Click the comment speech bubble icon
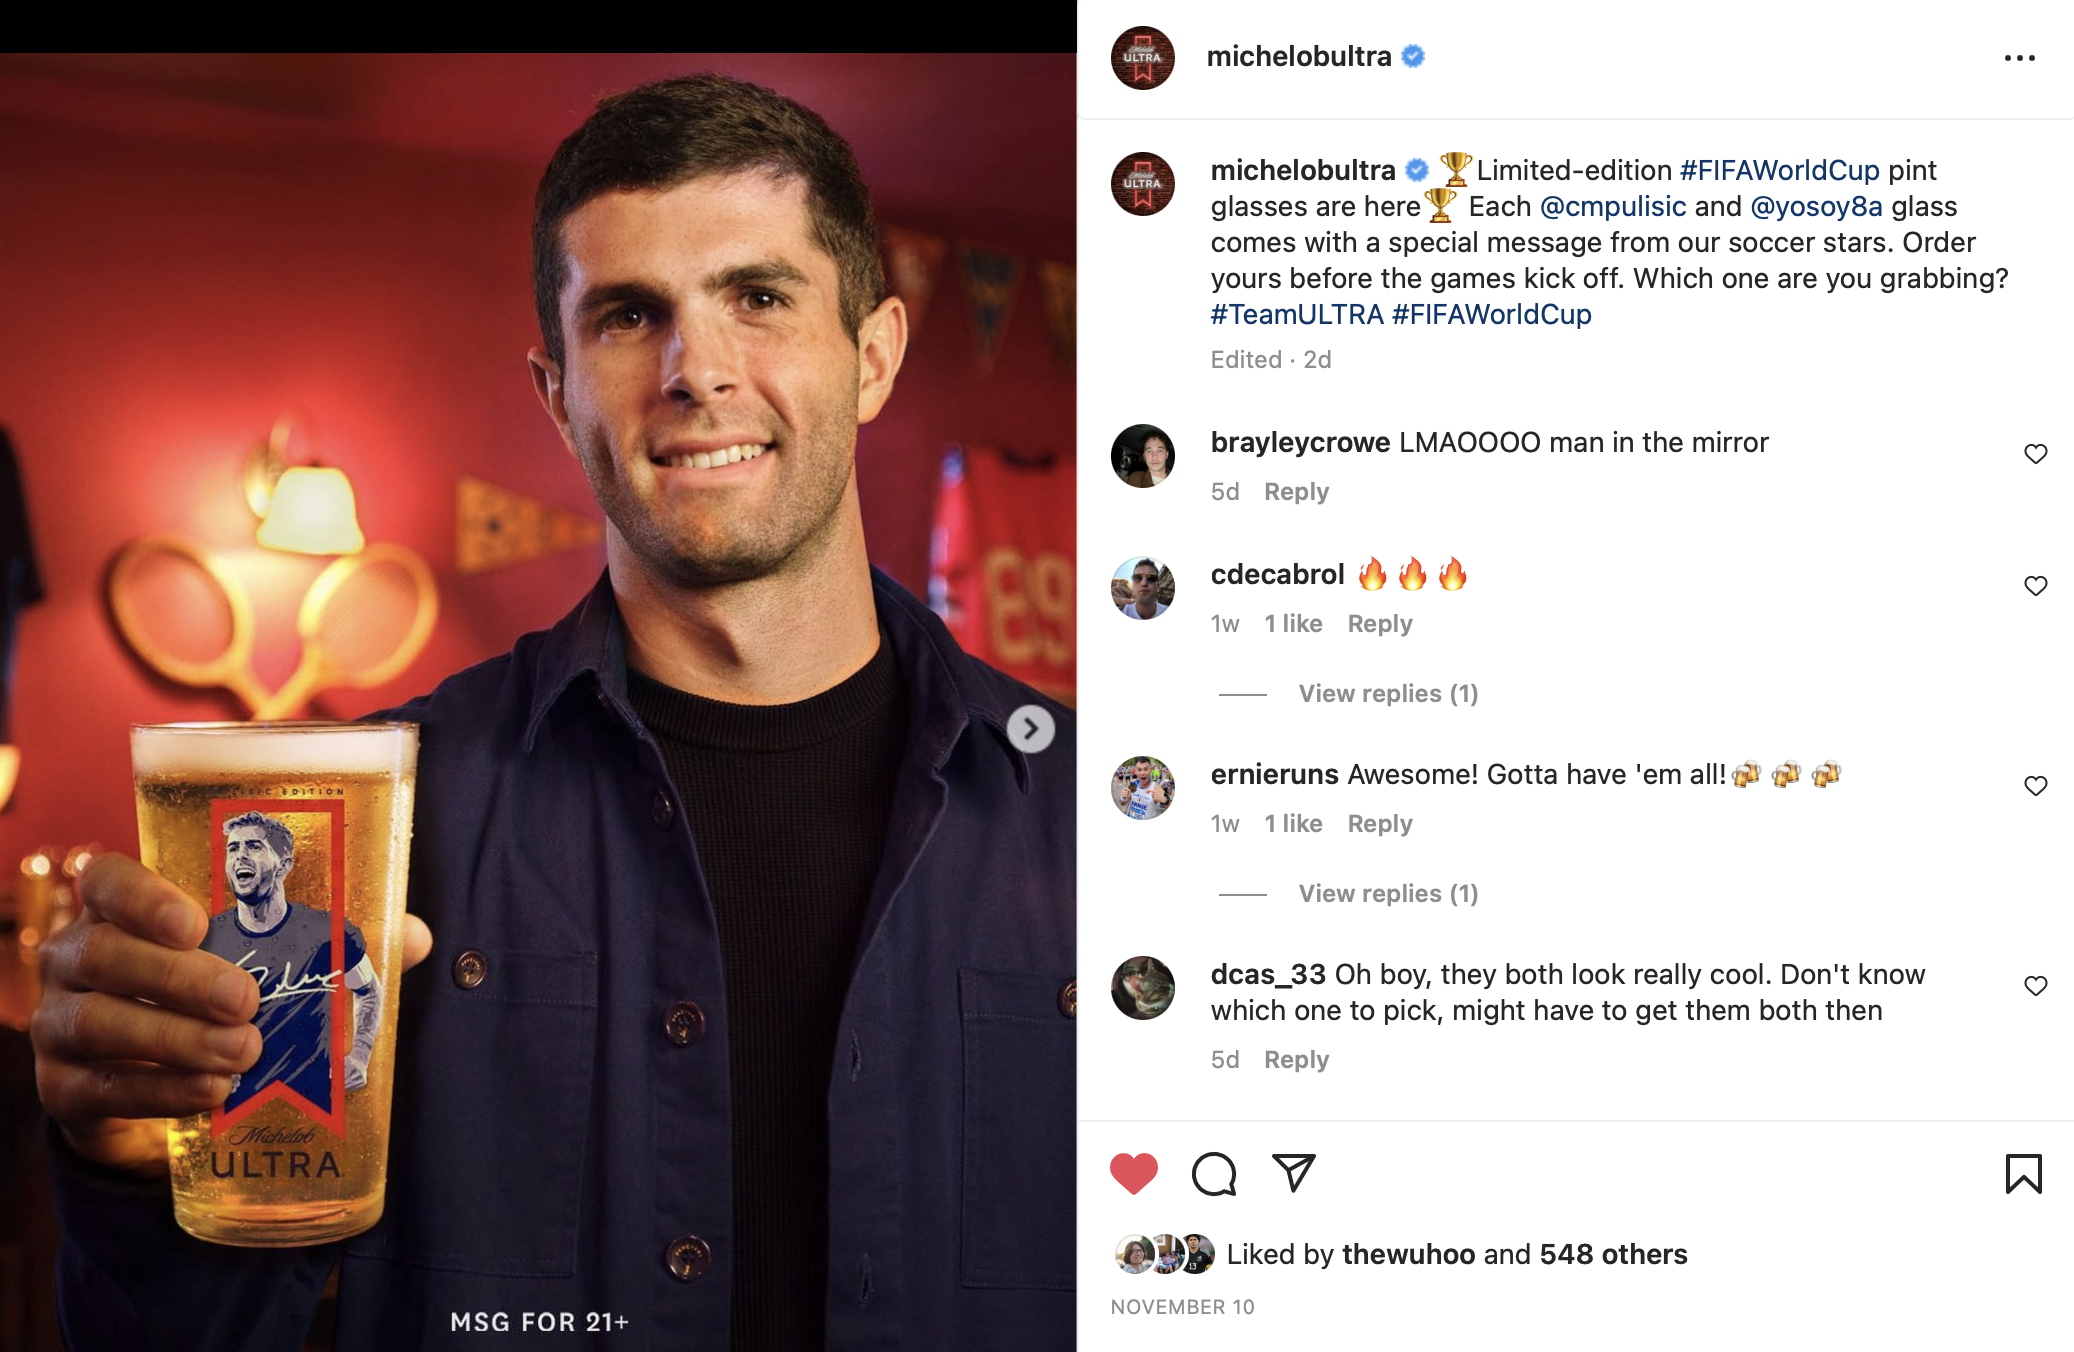Image resolution: width=2074 pixels, height=1352 pixels. (1214, 1173)
